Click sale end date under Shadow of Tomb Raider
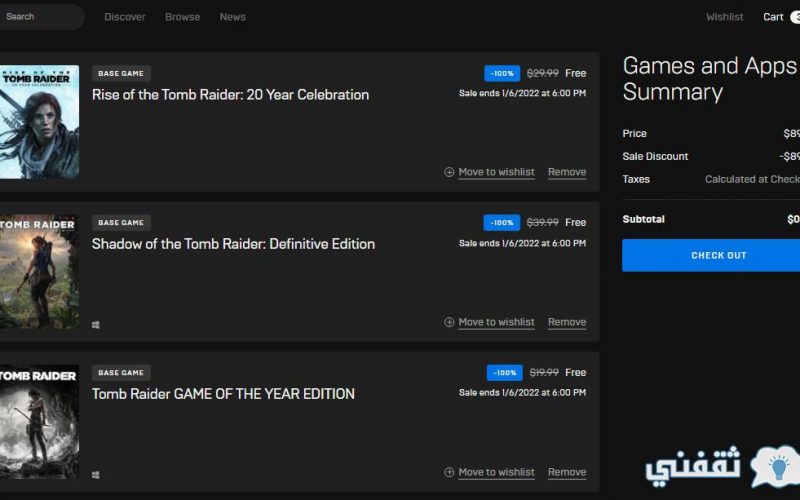This screenshot has height=500, width=800. 522,243
